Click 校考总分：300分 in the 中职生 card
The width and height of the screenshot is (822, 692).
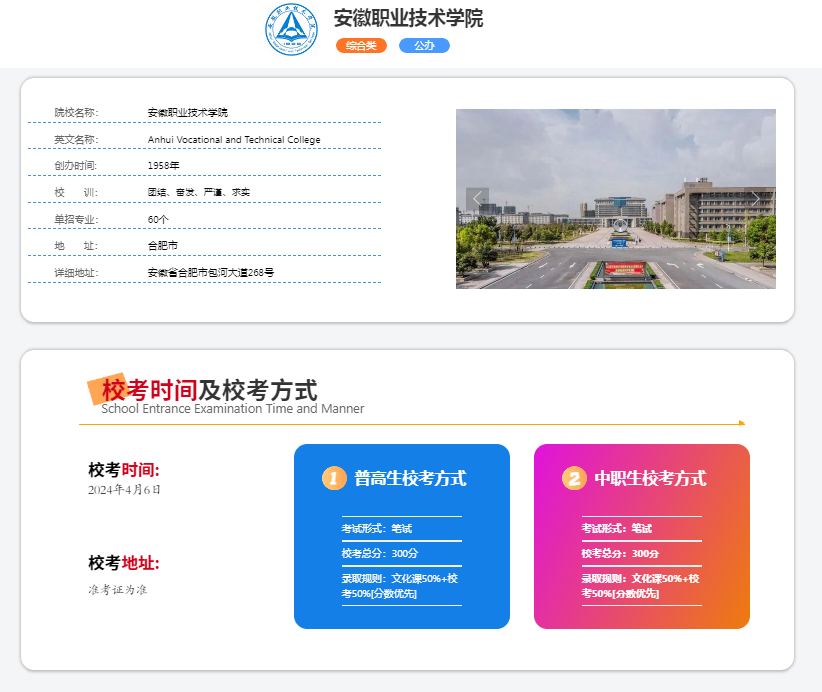tap(620, 553)
